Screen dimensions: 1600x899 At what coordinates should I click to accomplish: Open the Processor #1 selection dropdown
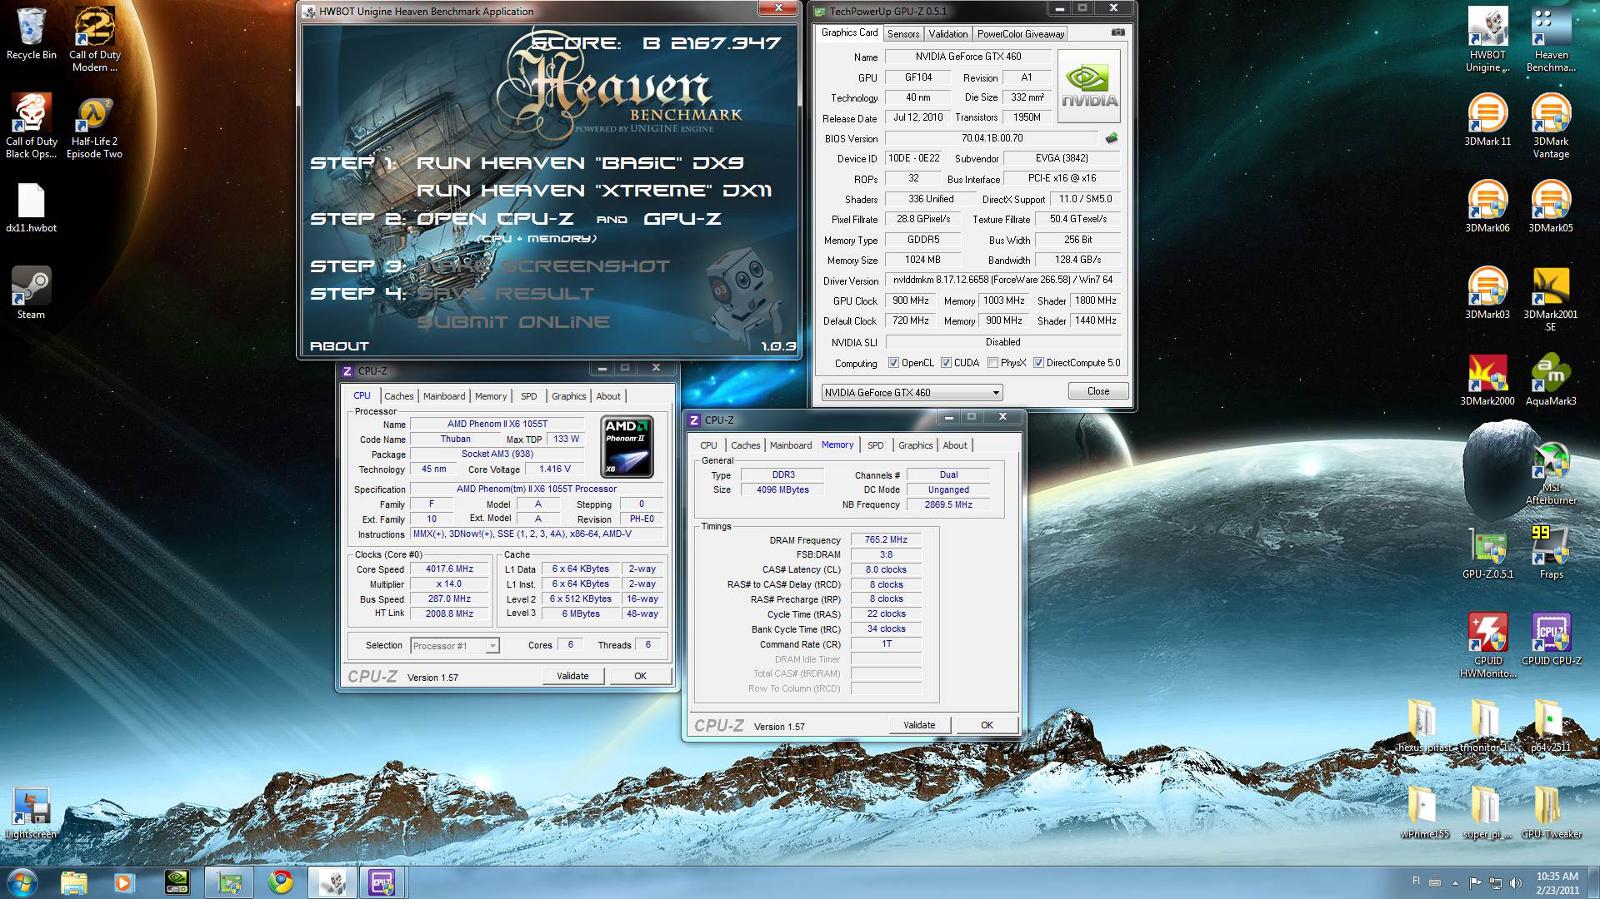tap(454, 646)
